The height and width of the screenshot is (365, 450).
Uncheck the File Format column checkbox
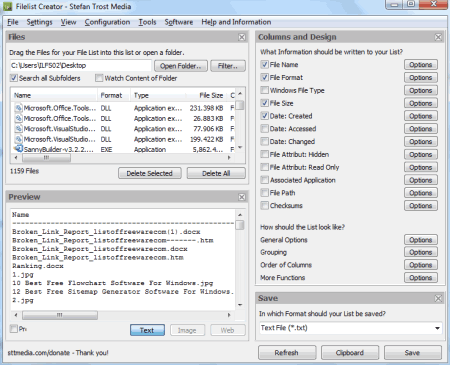click(x=264, y=77)
